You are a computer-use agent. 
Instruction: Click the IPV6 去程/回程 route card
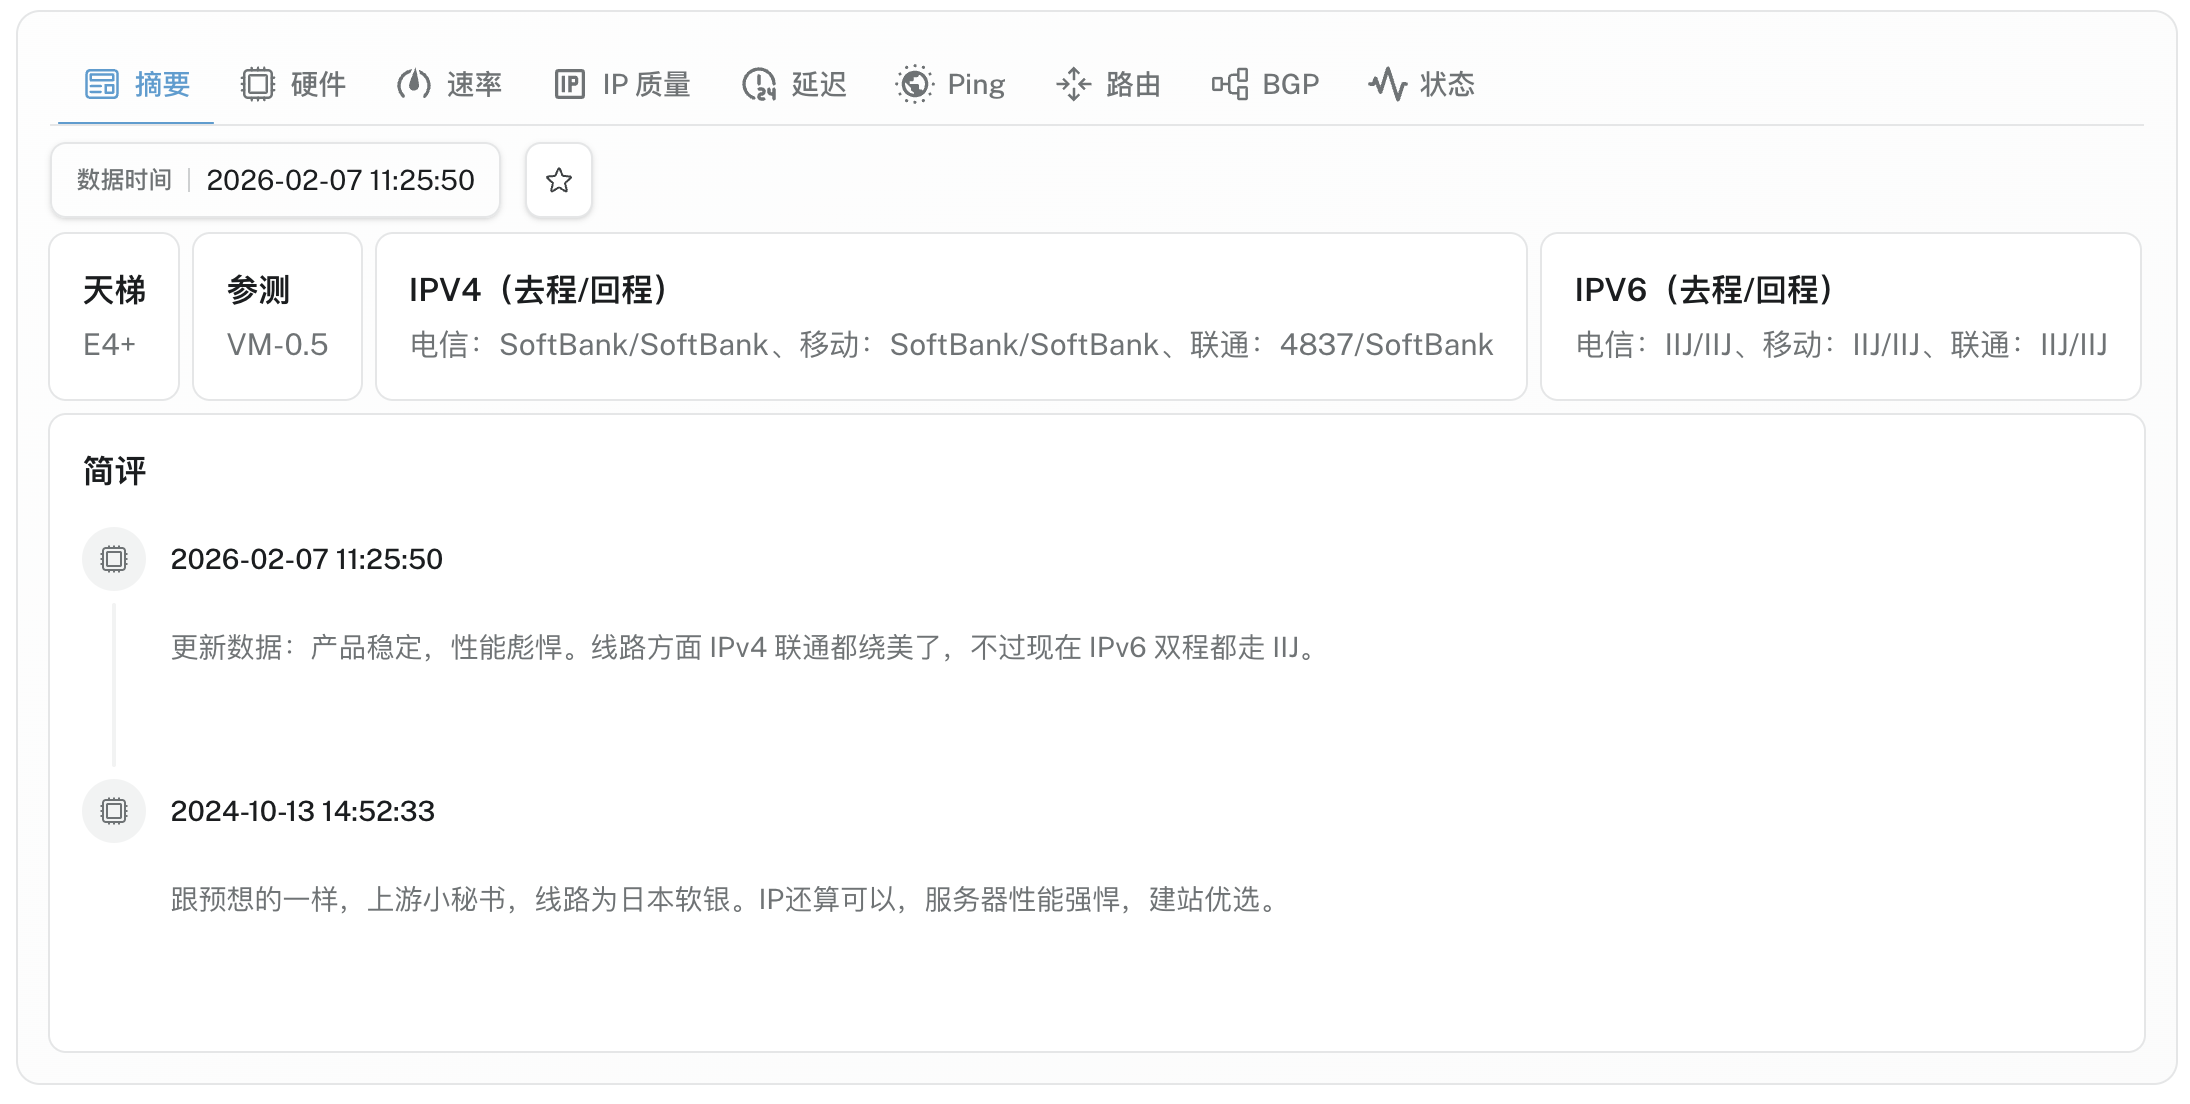pyautogui.click(x=1840, y=316)
